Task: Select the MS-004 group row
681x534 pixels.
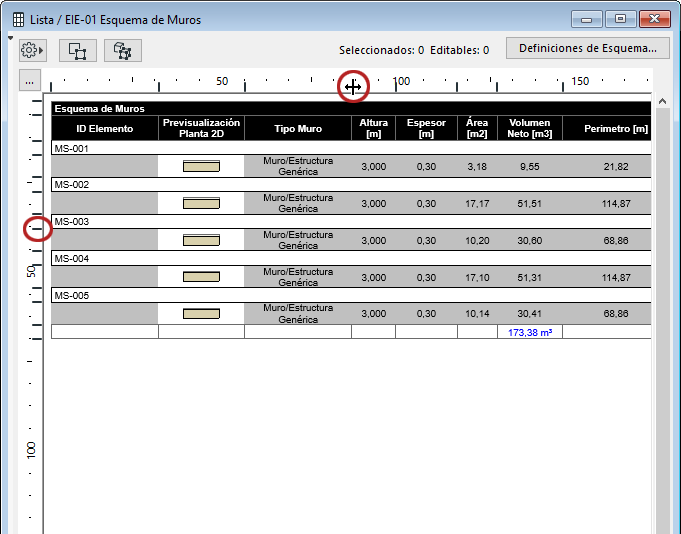Action: pos(351,258)
